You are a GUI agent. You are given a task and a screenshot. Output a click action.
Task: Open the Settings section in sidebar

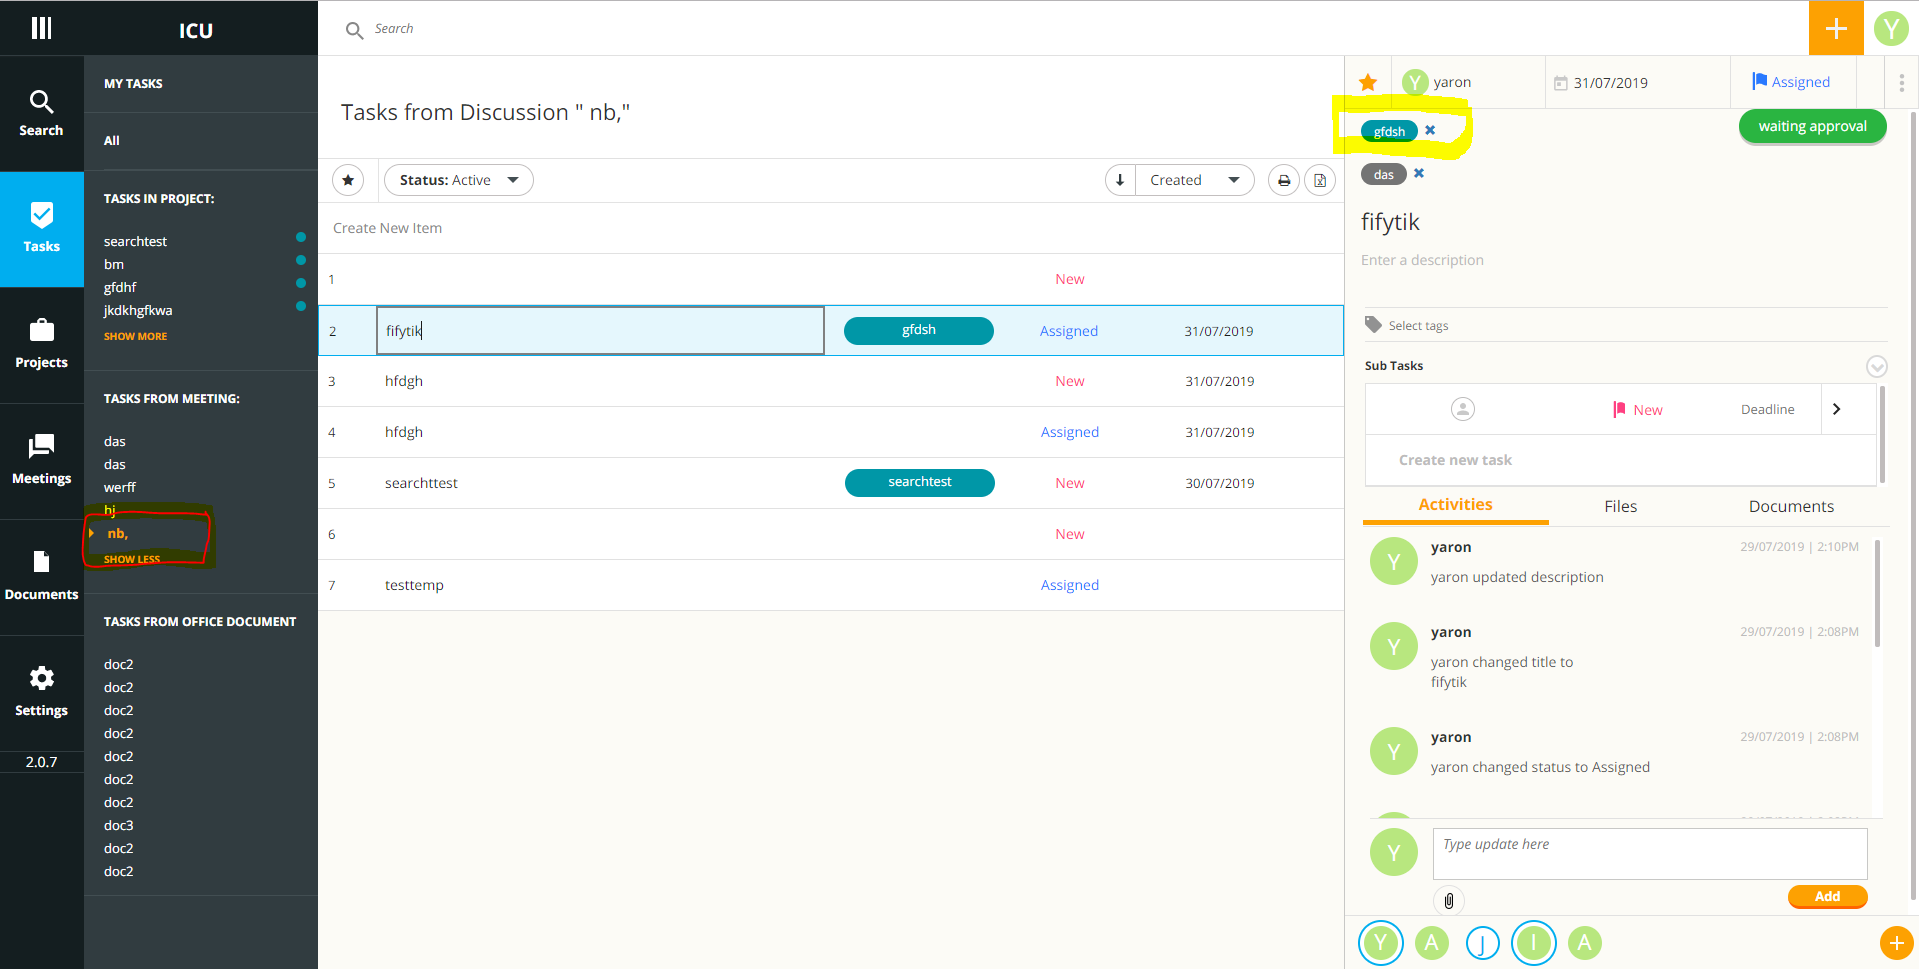(x=41, y=693)
